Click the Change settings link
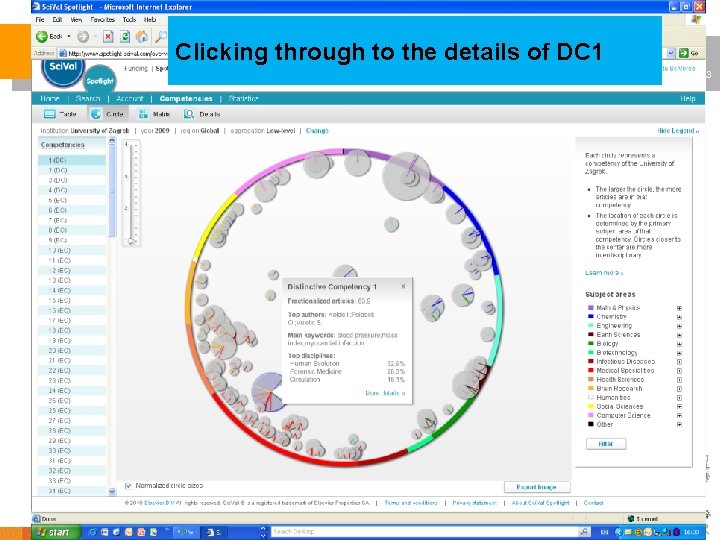This screenshot has height=540, width=720. 317,131
